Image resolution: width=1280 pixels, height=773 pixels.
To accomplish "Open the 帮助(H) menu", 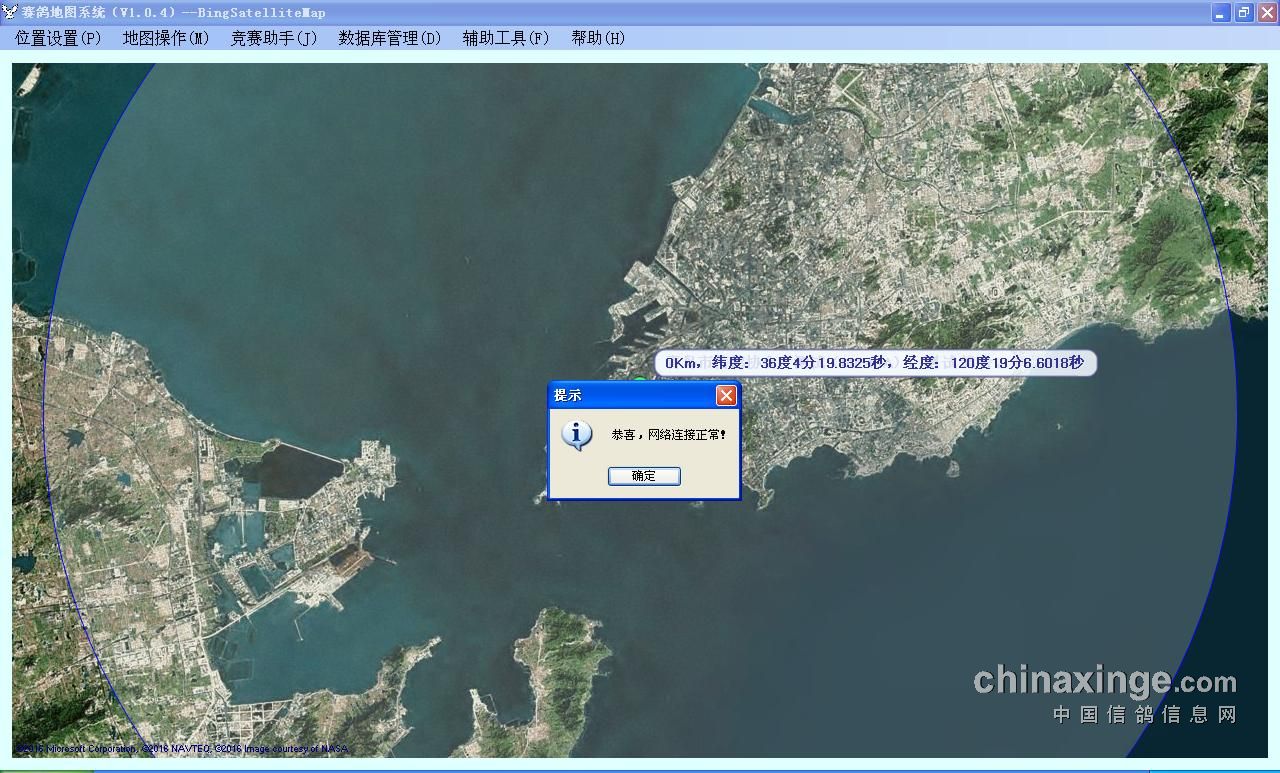I will [x=598, y=38].
